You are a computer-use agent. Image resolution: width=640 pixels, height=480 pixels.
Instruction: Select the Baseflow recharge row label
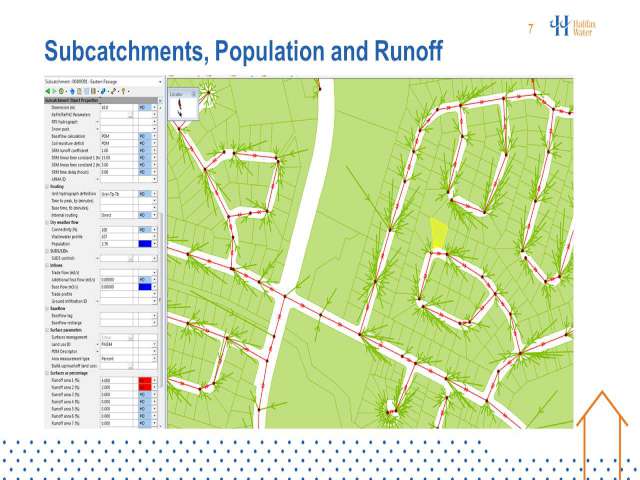[x=66, y=323]
